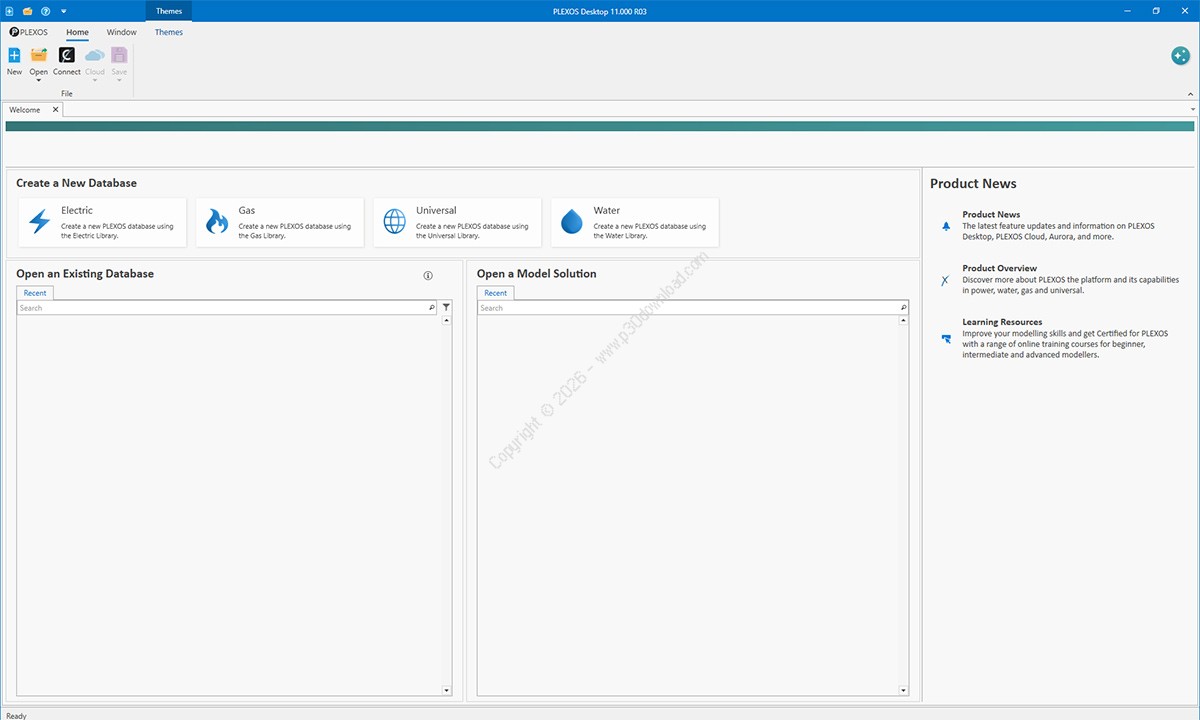1200x720 pixels.
Task: Open the Window ribbon tab
Action: click(122, 32)
